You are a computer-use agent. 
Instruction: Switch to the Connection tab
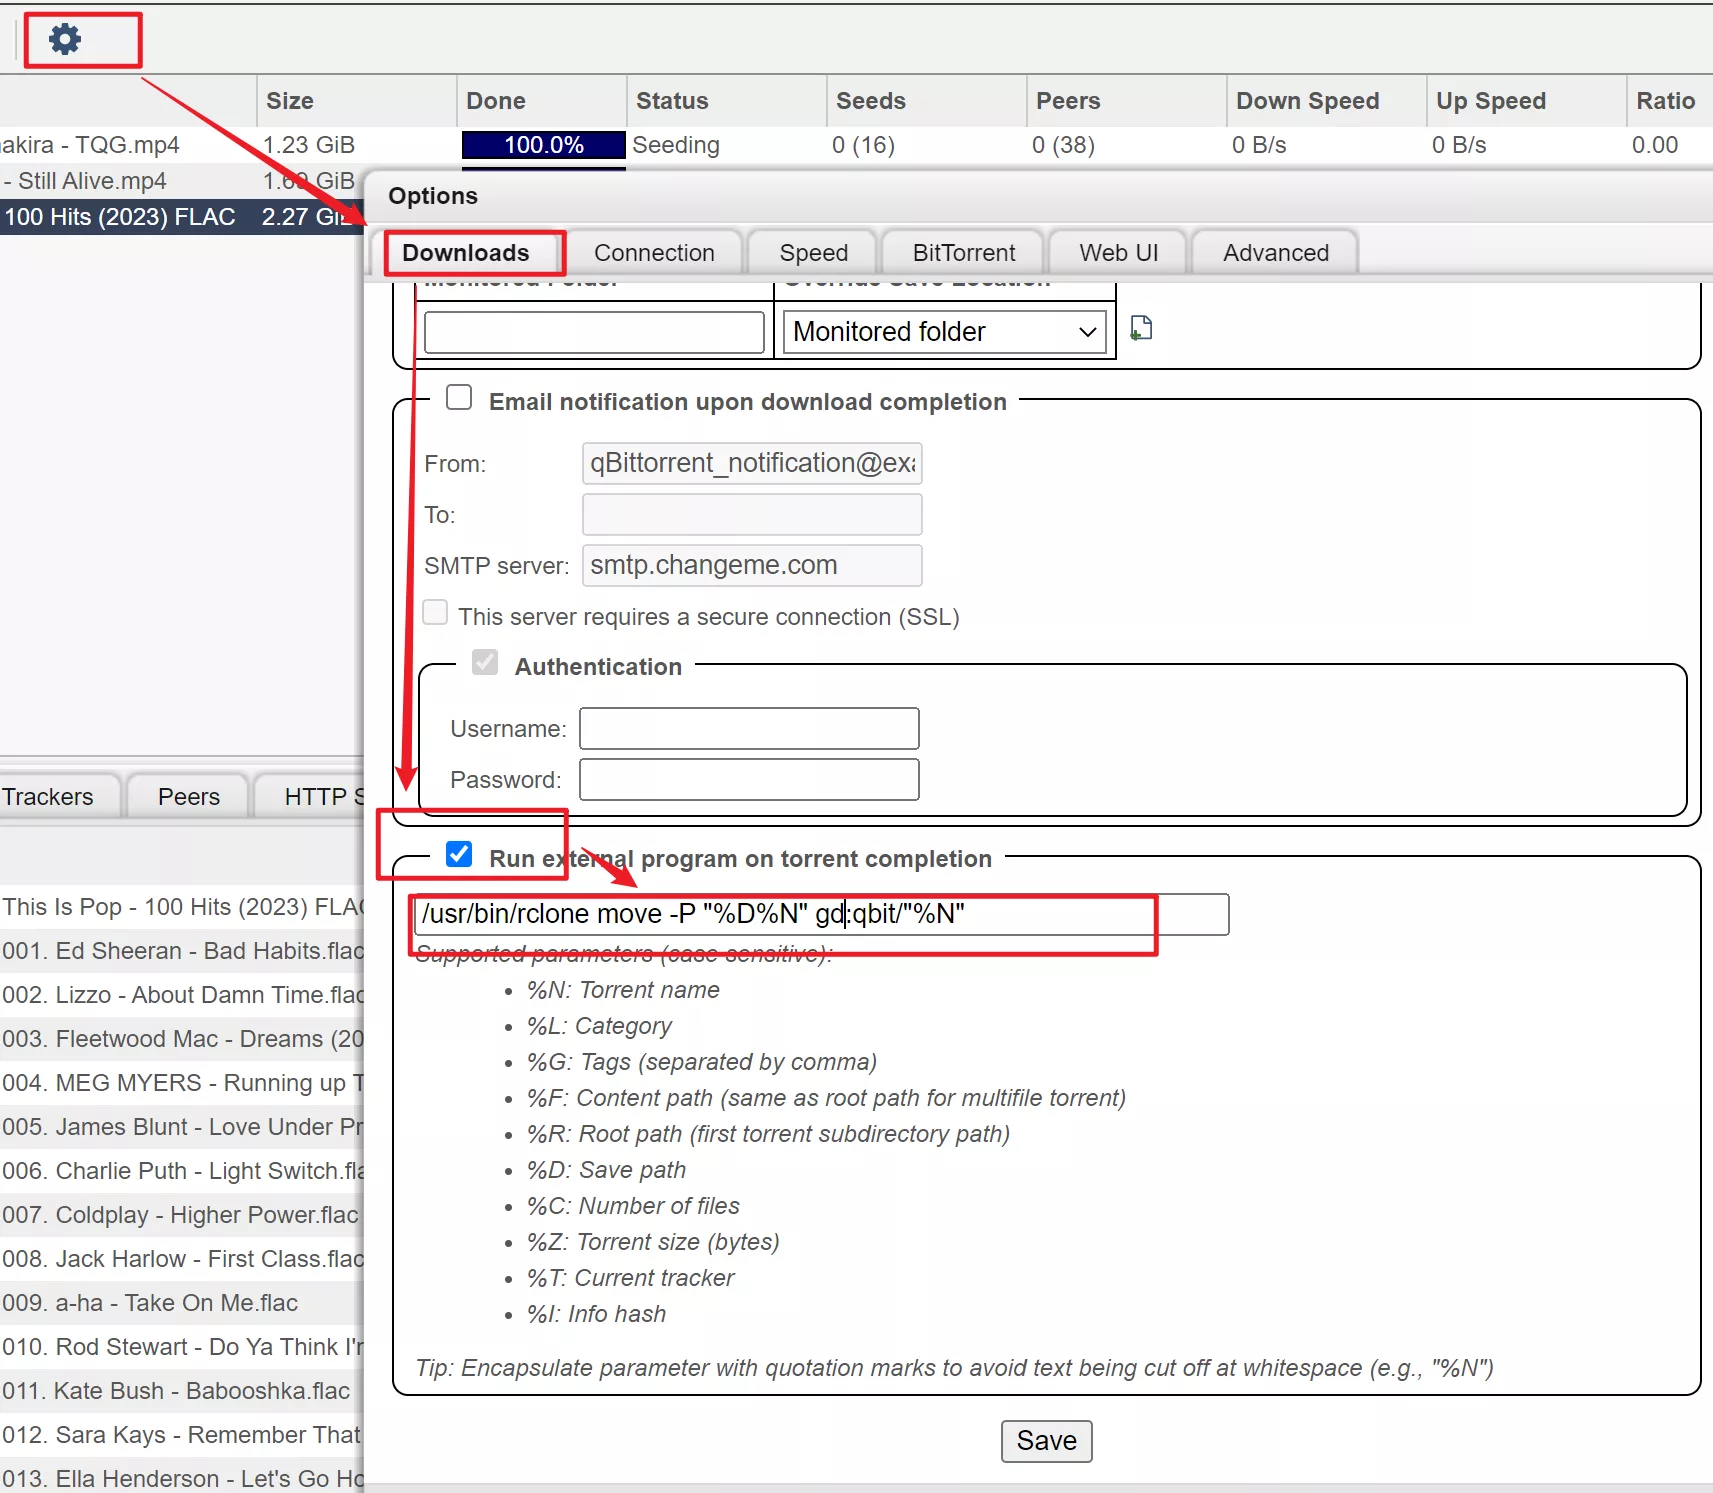pos(654,253)
